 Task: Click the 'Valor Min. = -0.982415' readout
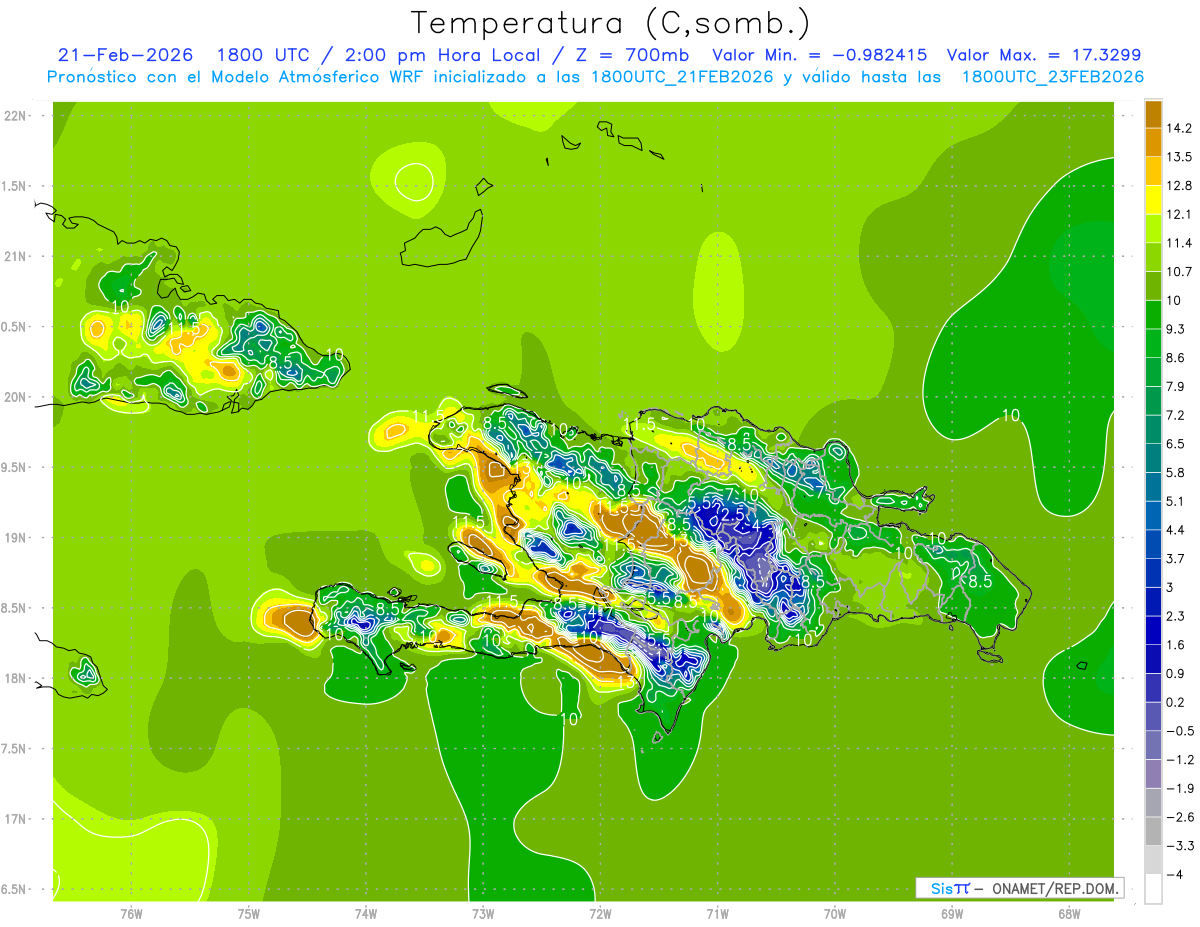coord(819,55)
